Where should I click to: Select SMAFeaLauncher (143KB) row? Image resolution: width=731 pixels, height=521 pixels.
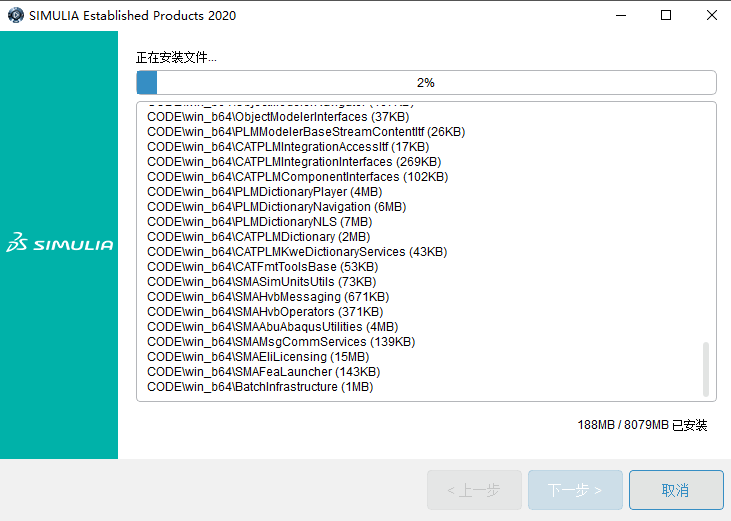tap(263, 371)
